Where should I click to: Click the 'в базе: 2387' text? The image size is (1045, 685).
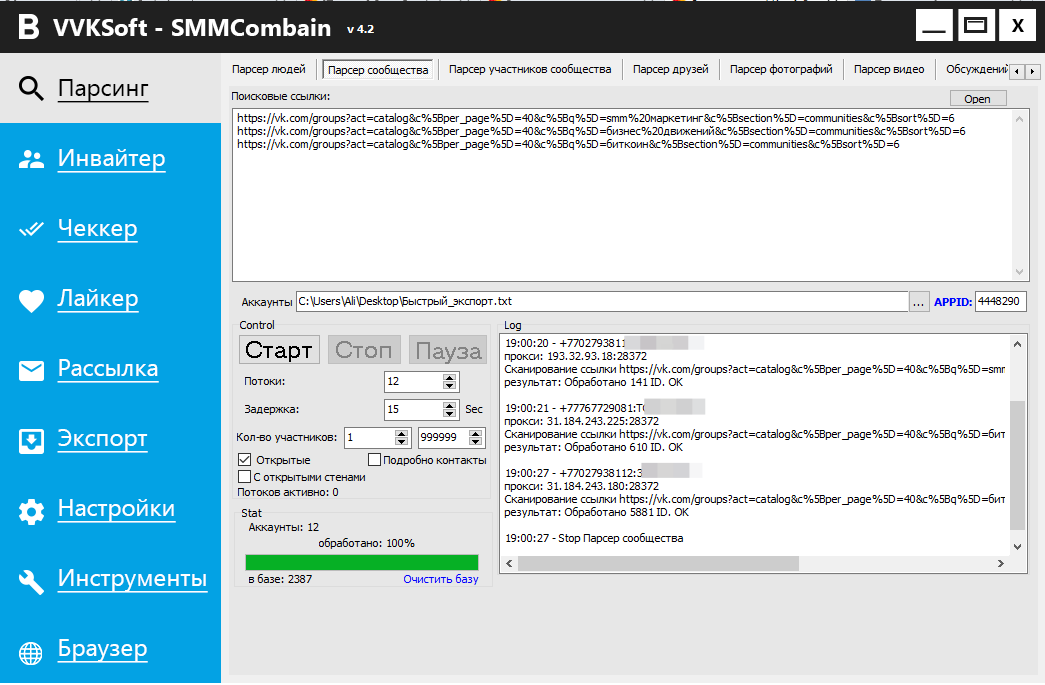(x=280, y=579)
